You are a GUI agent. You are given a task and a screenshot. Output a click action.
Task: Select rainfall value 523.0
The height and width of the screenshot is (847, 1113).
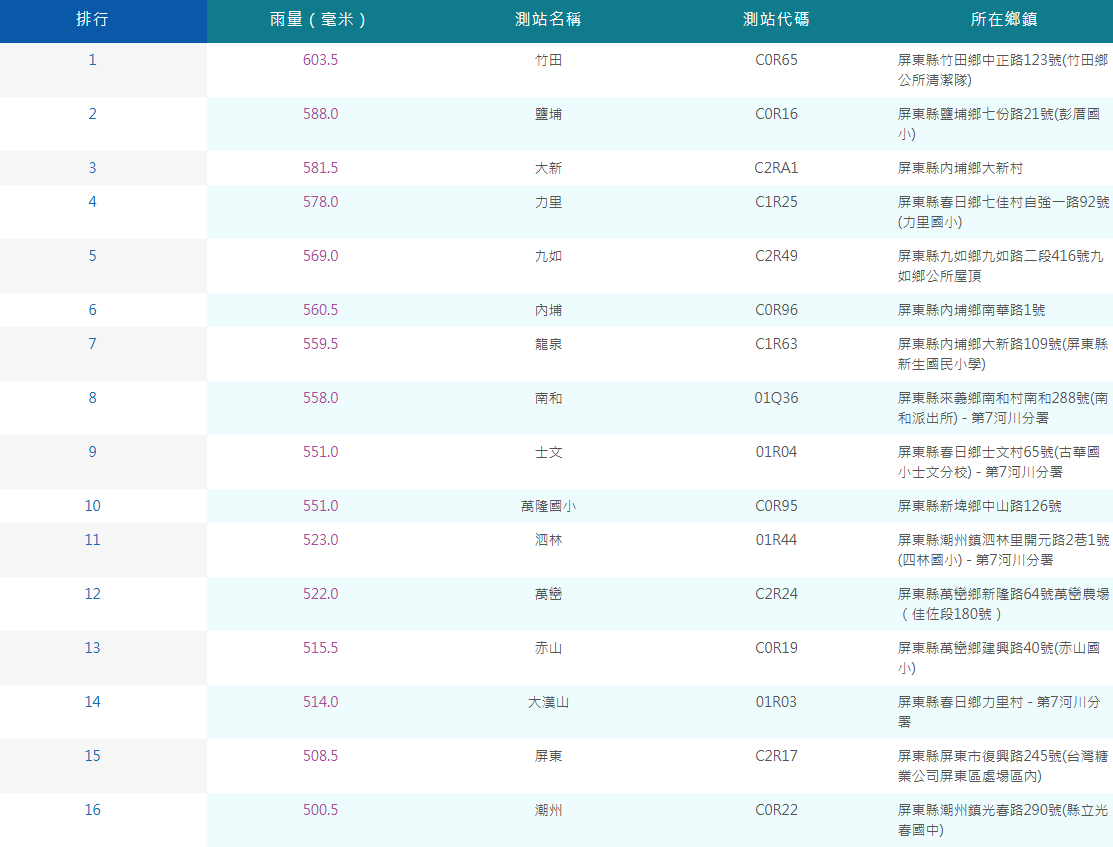[x=320, y=540]
